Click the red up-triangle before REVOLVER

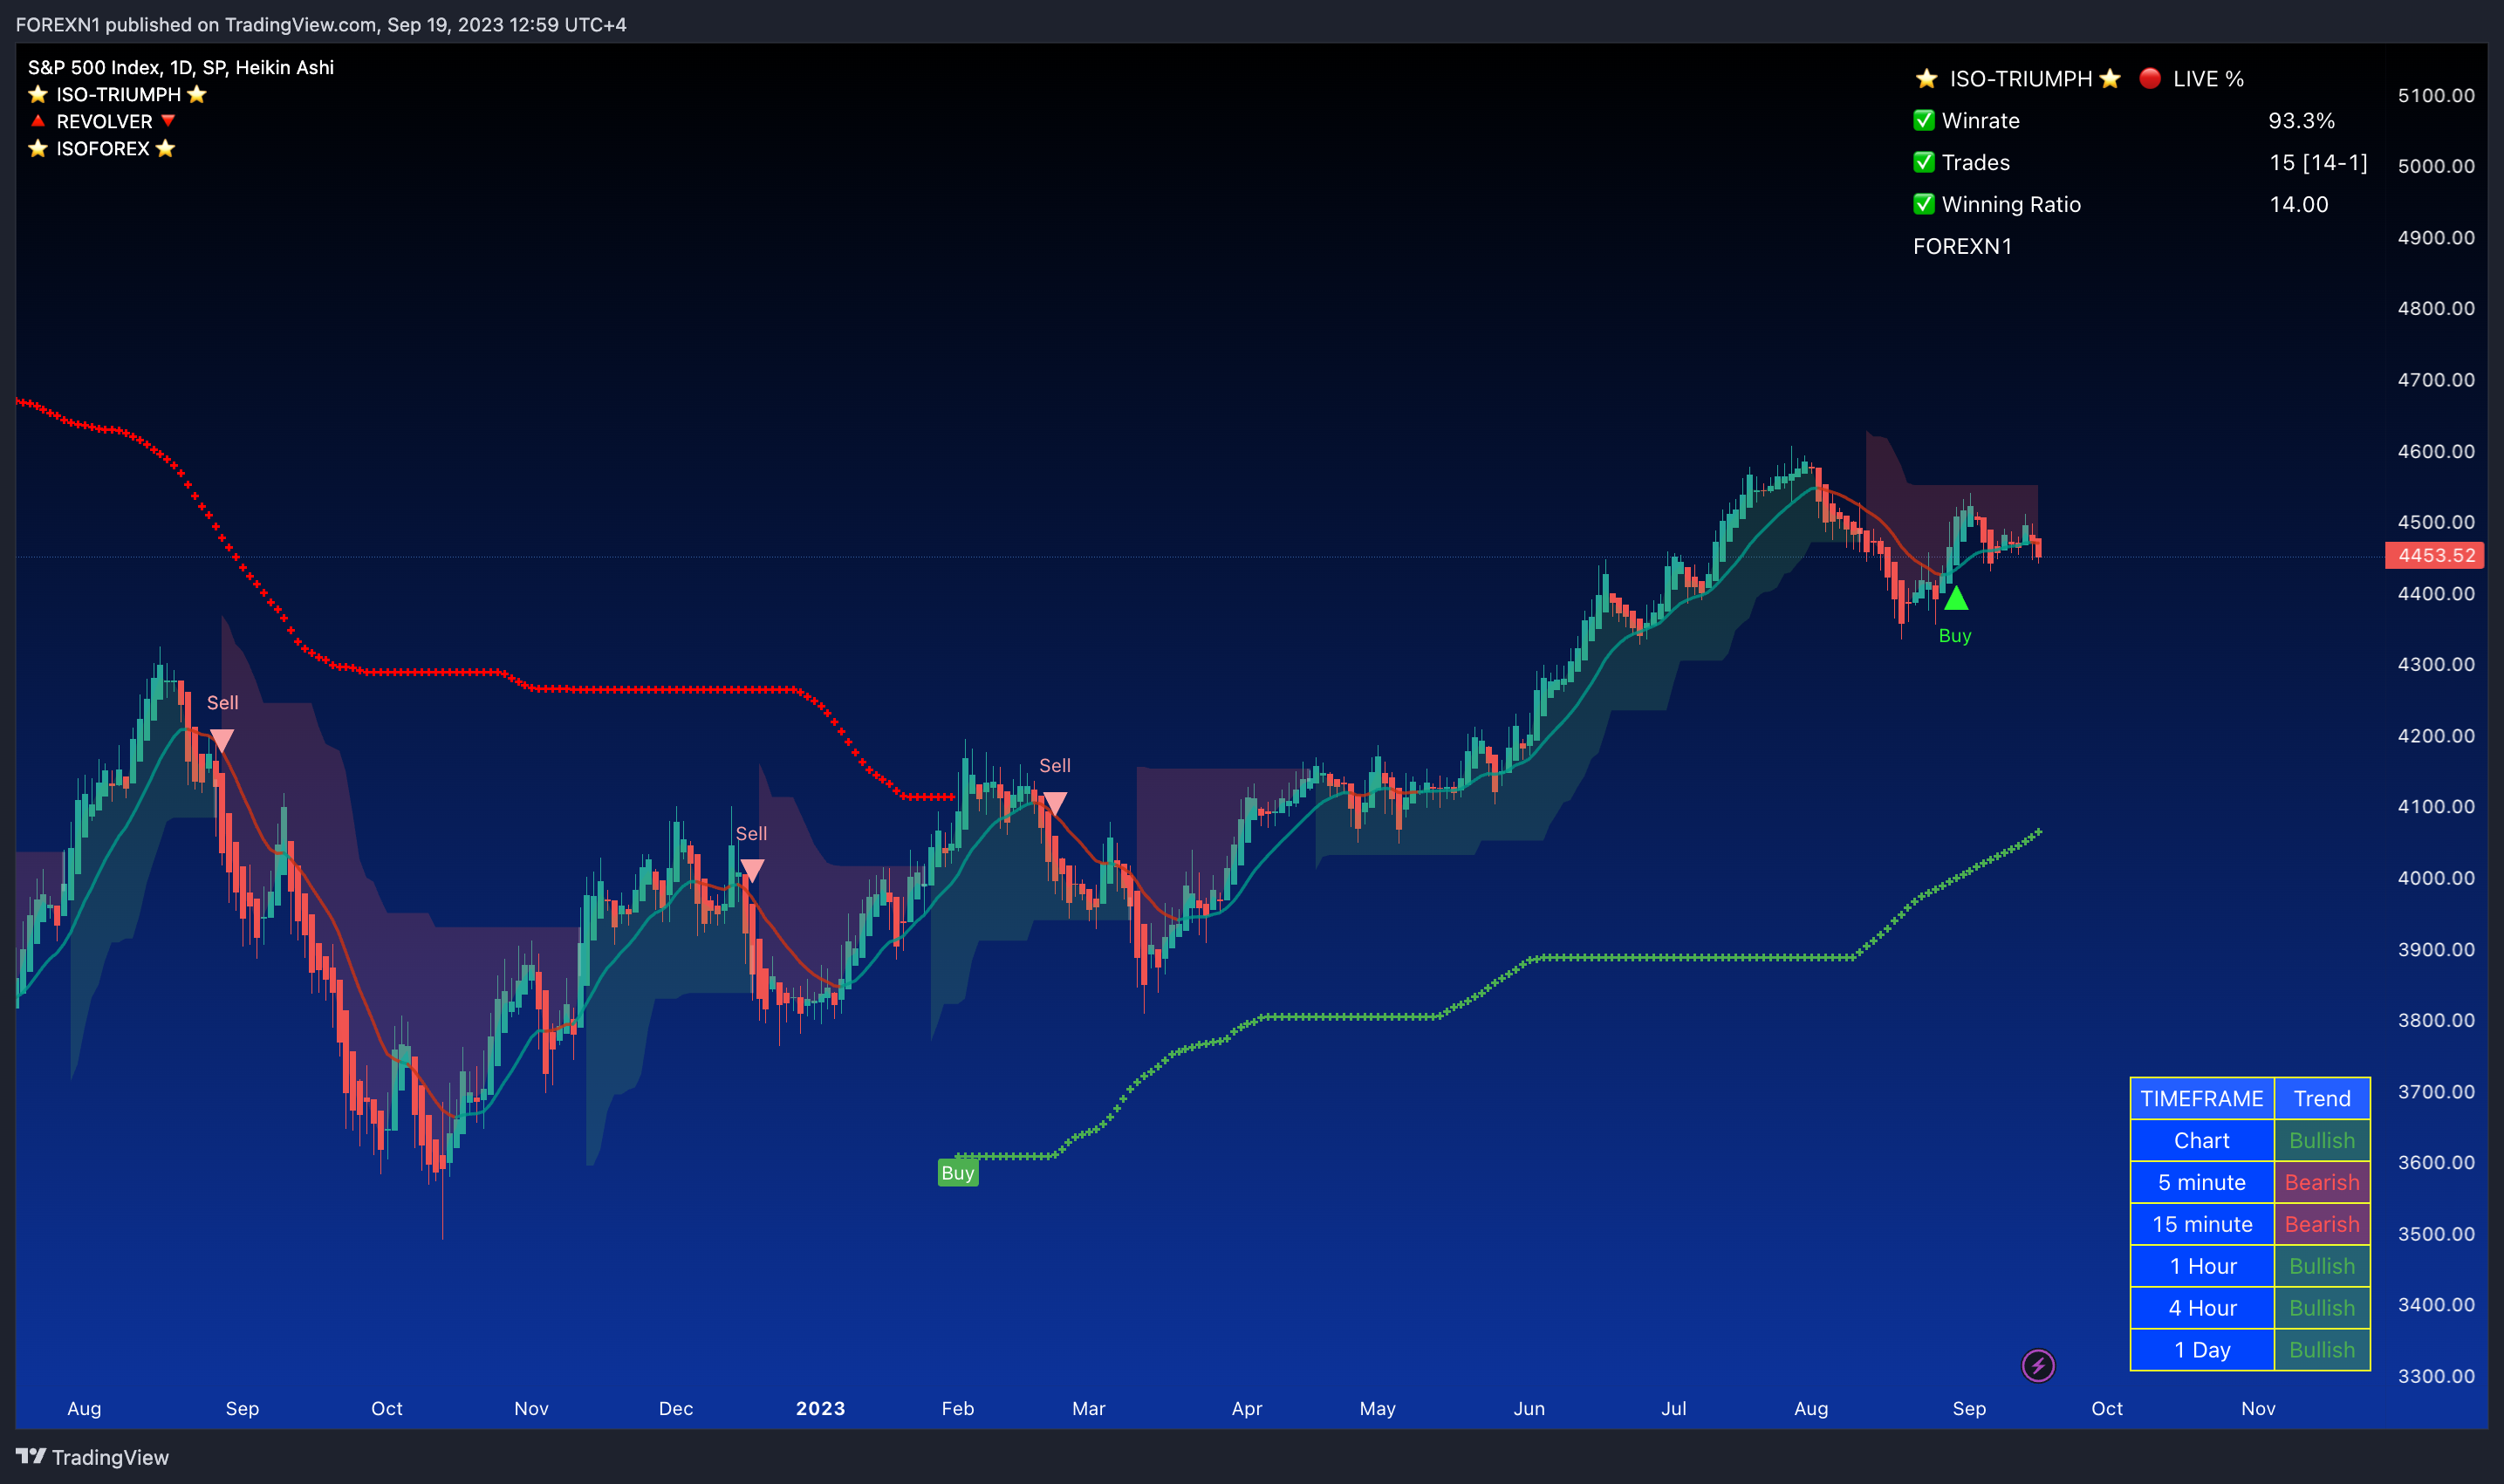[x=38, y=121]
